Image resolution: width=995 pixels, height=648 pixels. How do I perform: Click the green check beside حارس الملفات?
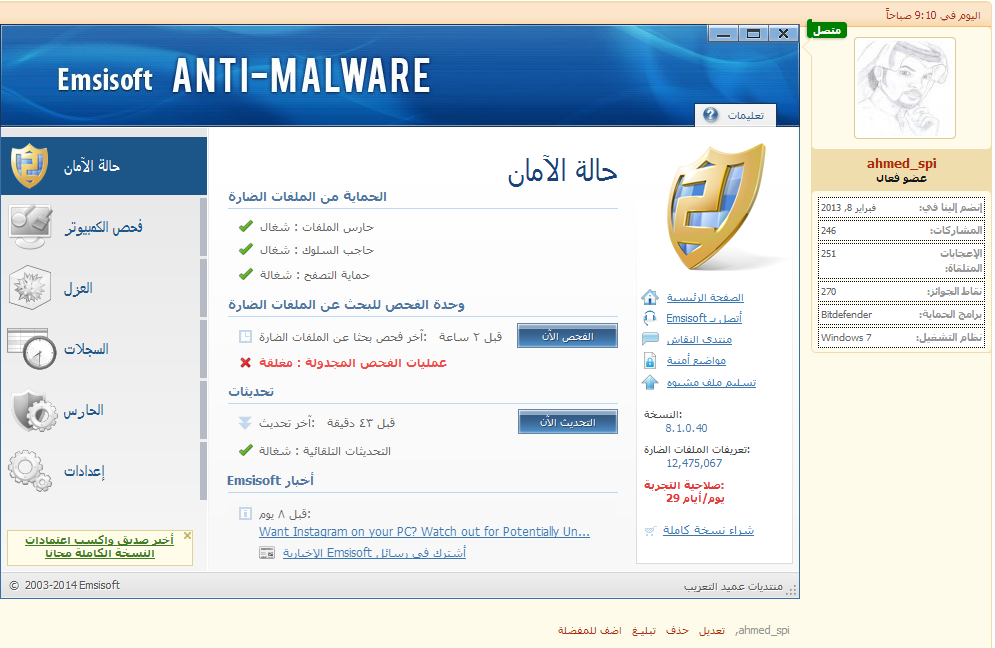tap(246, 227)
